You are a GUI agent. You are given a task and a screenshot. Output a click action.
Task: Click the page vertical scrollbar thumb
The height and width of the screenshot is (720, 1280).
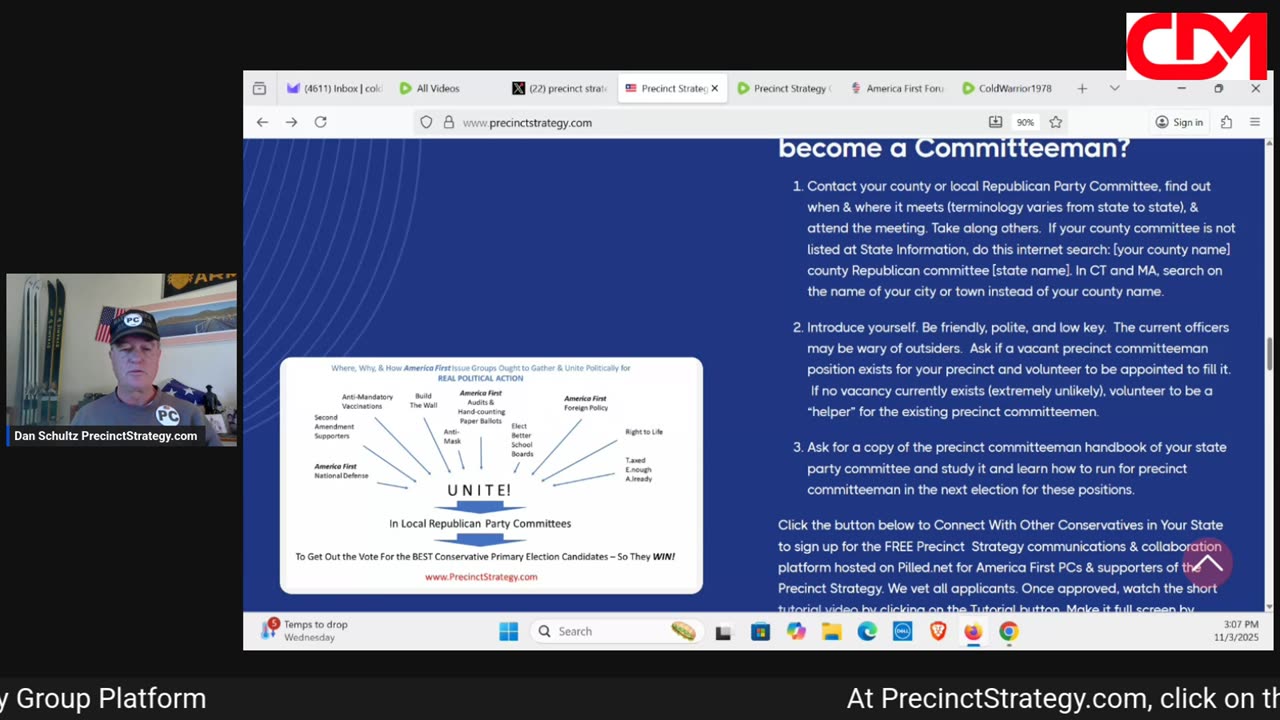(x=1269, y=352)
